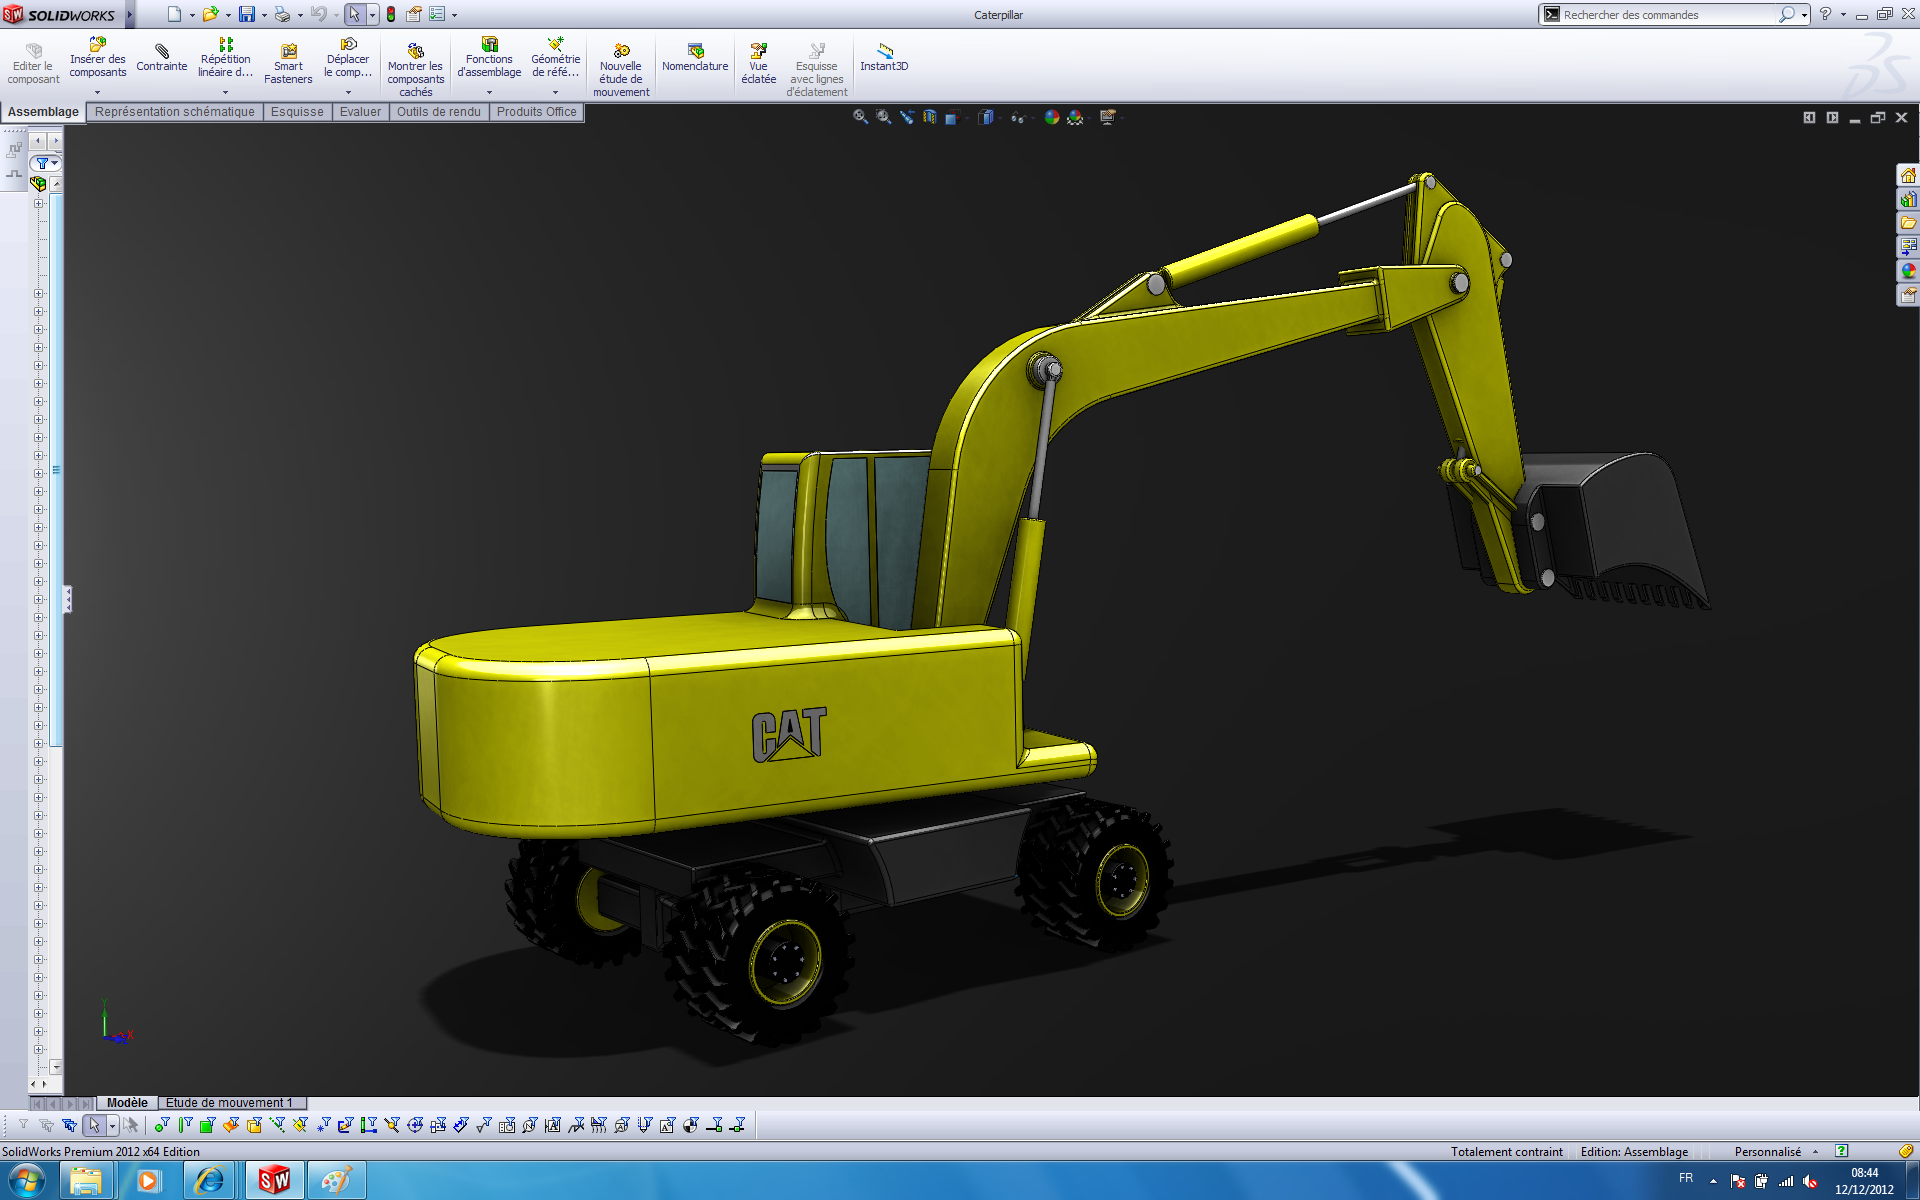1920x1200 pixels.
Task: Click the View Settings monitor icon
Action: 1107,117
